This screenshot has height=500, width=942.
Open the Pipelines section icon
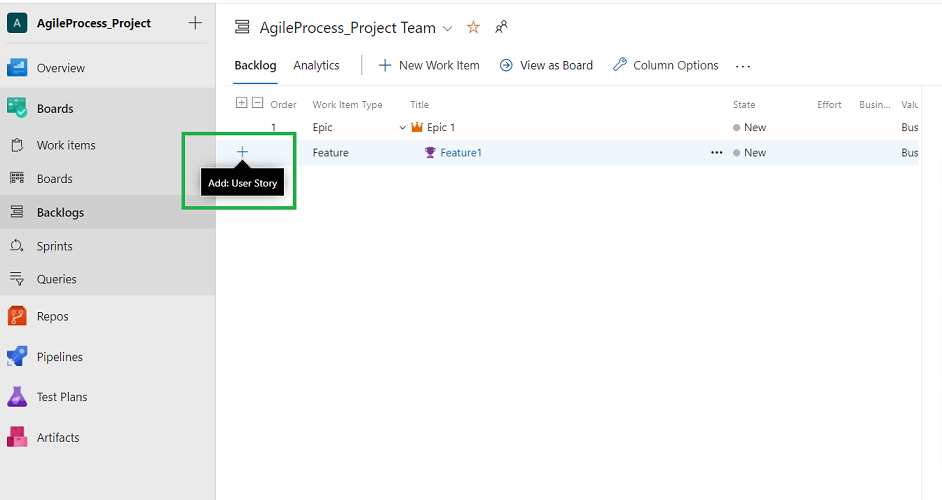coord(17,357)
